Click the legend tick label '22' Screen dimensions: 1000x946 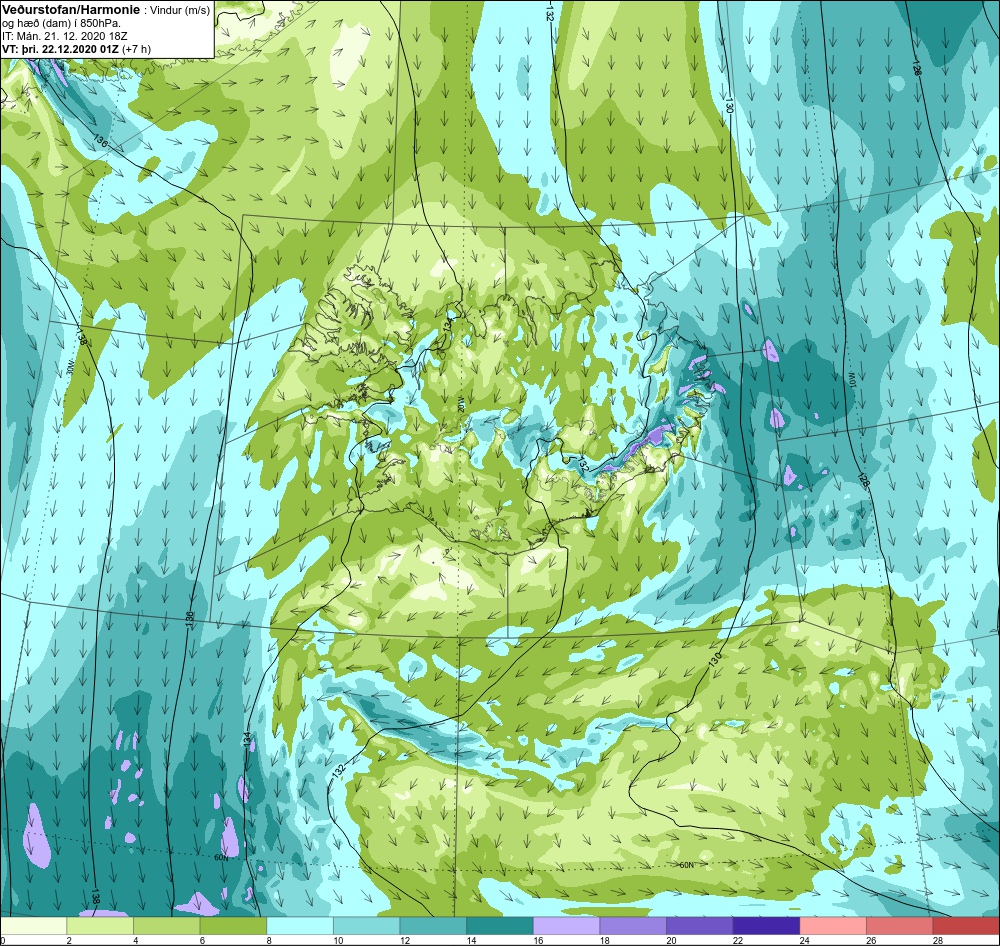(x=738, y=940)
